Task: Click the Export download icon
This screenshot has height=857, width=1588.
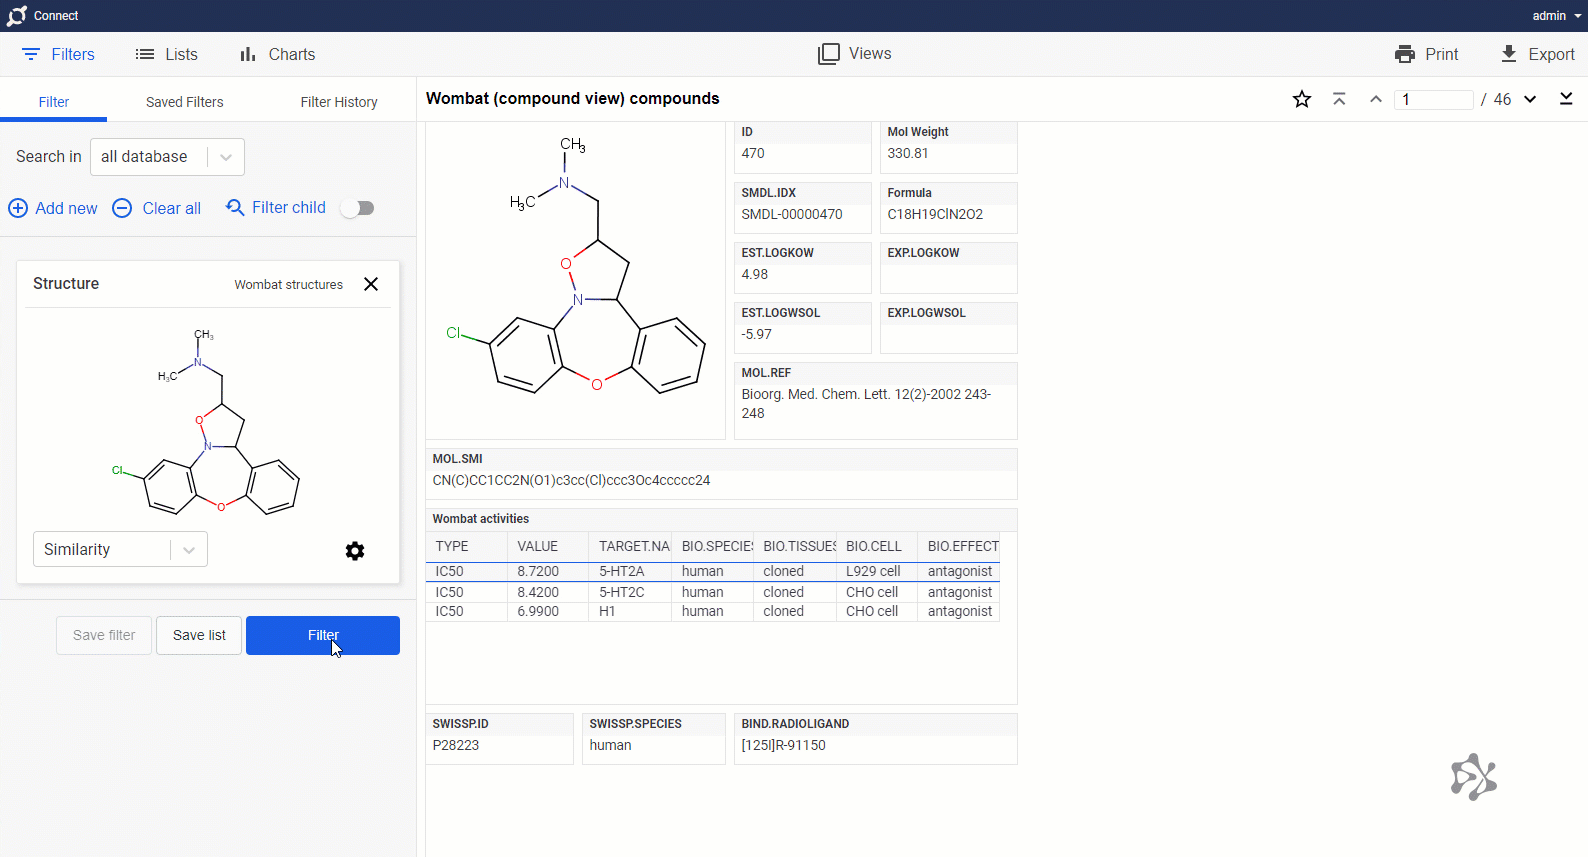Action: pos(1509,54)
